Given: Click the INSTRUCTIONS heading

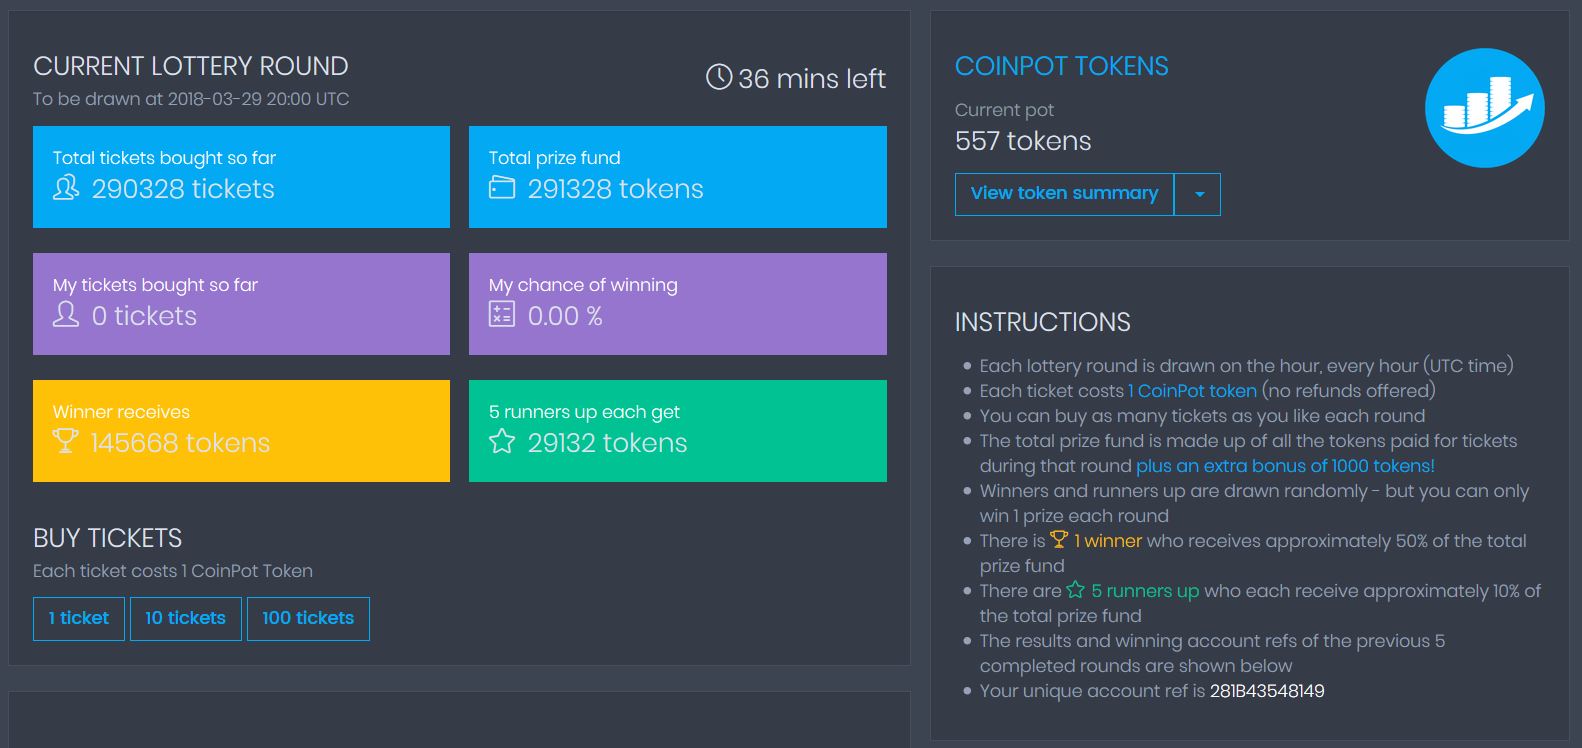Looking at the screenshot, I should [x=1043, y=322].
